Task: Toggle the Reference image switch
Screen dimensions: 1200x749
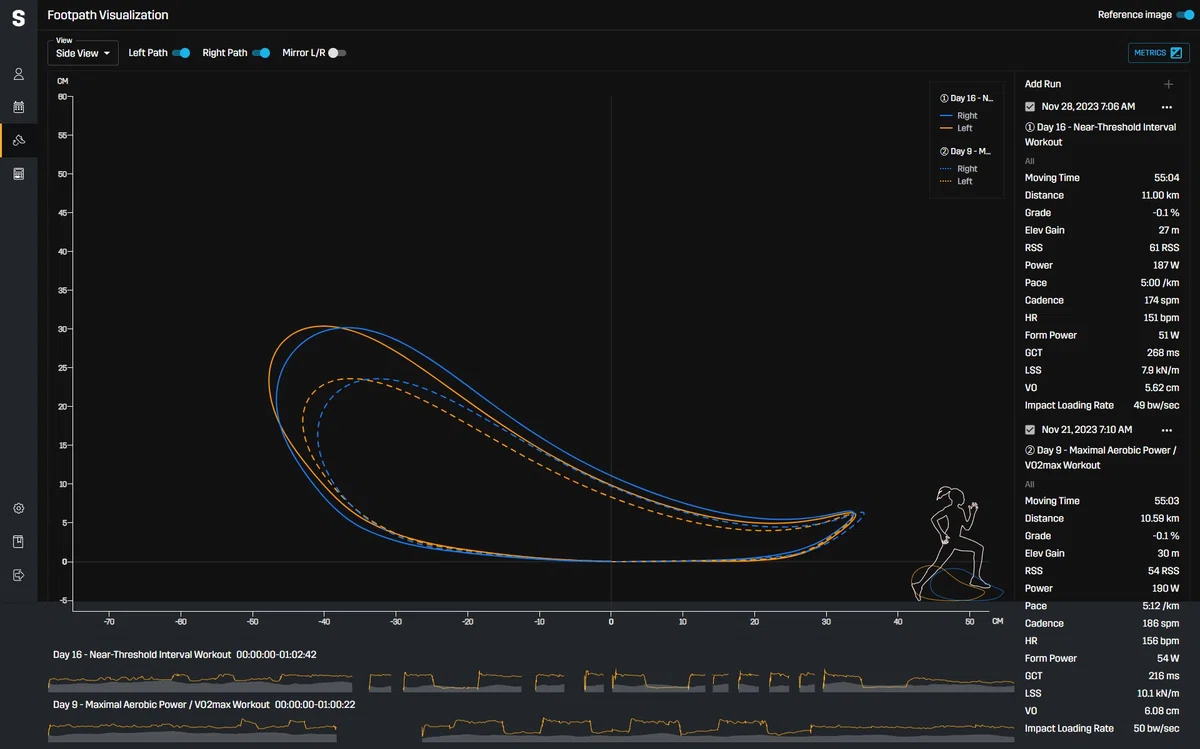Action: pos(1185,15)
